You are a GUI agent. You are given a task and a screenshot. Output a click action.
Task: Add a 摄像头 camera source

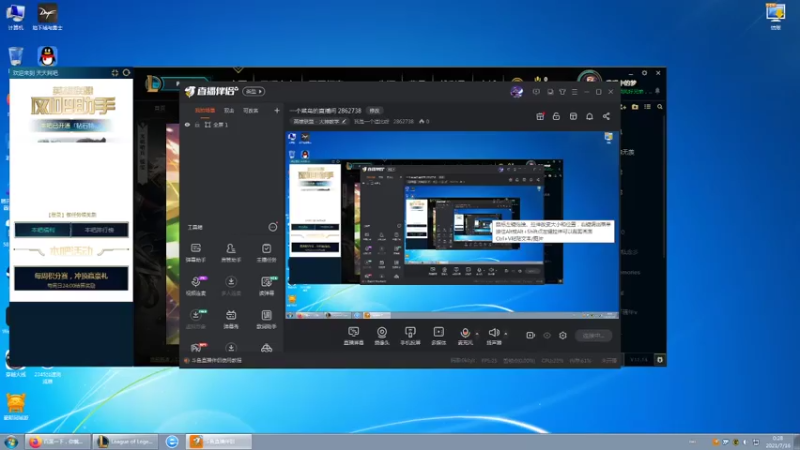pos(382,336)
